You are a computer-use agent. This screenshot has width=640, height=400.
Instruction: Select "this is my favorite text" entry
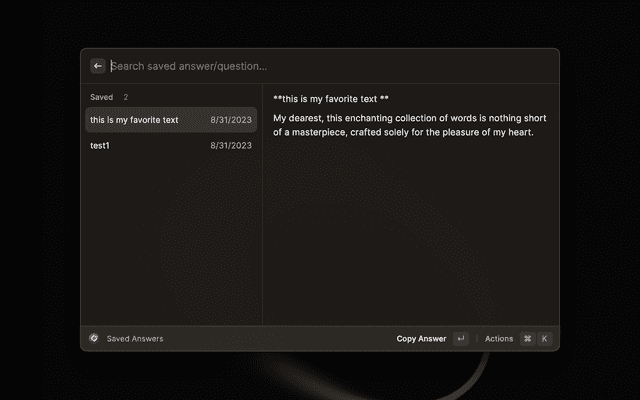coord(134,120)
